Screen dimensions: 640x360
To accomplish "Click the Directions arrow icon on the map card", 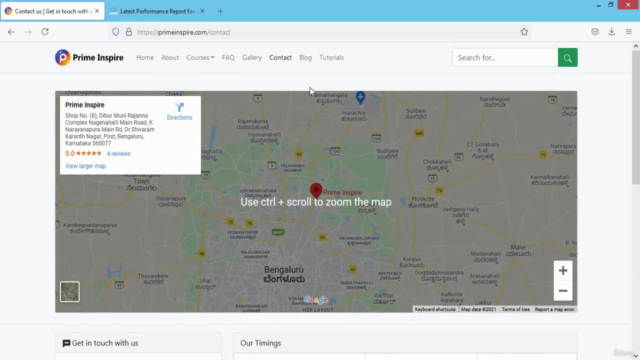I will click(x=179, y=107).
